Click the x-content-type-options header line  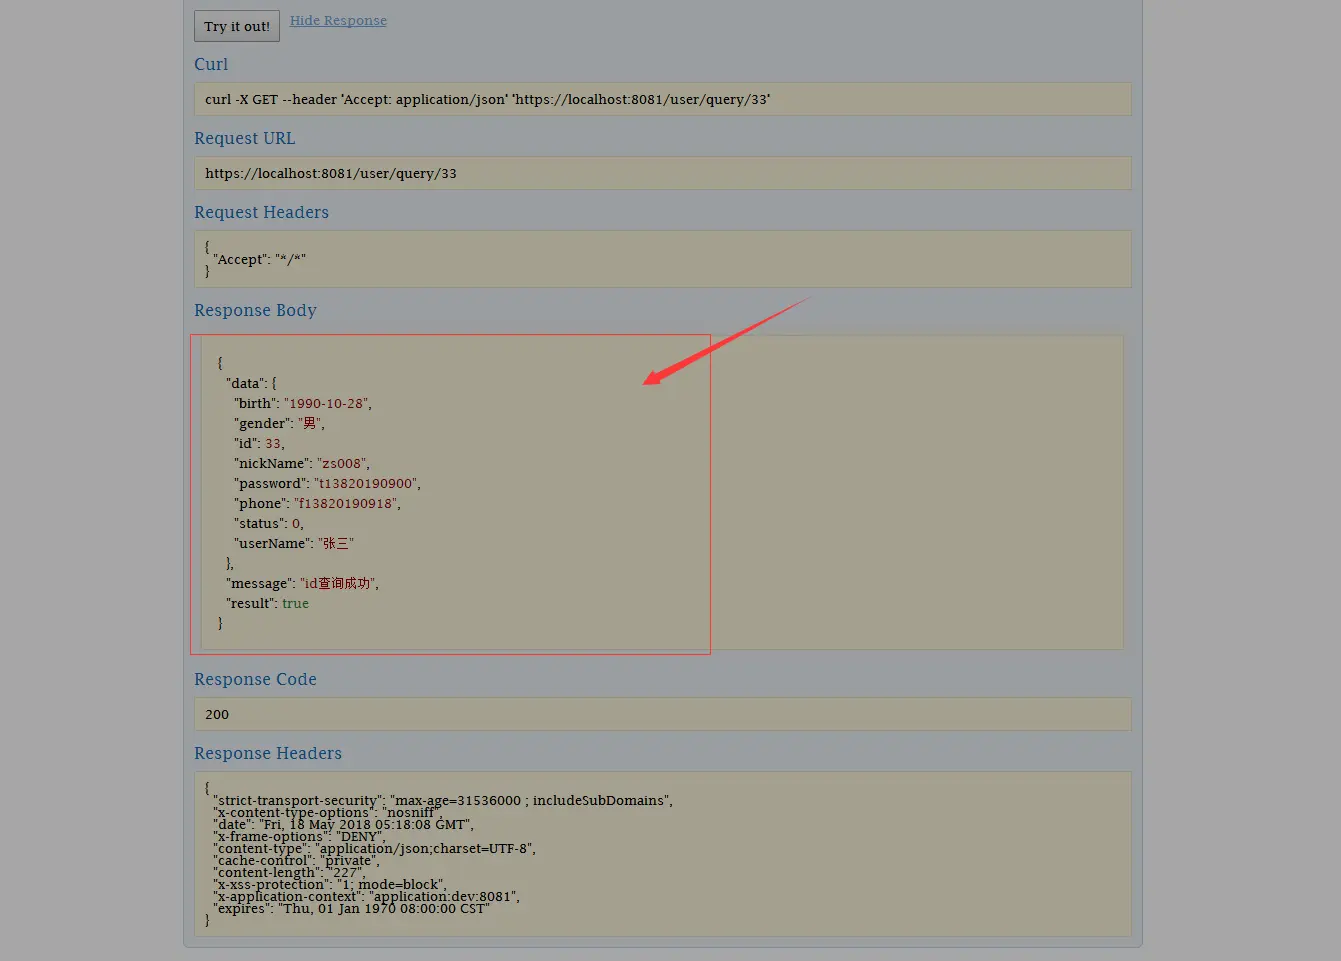328,812
